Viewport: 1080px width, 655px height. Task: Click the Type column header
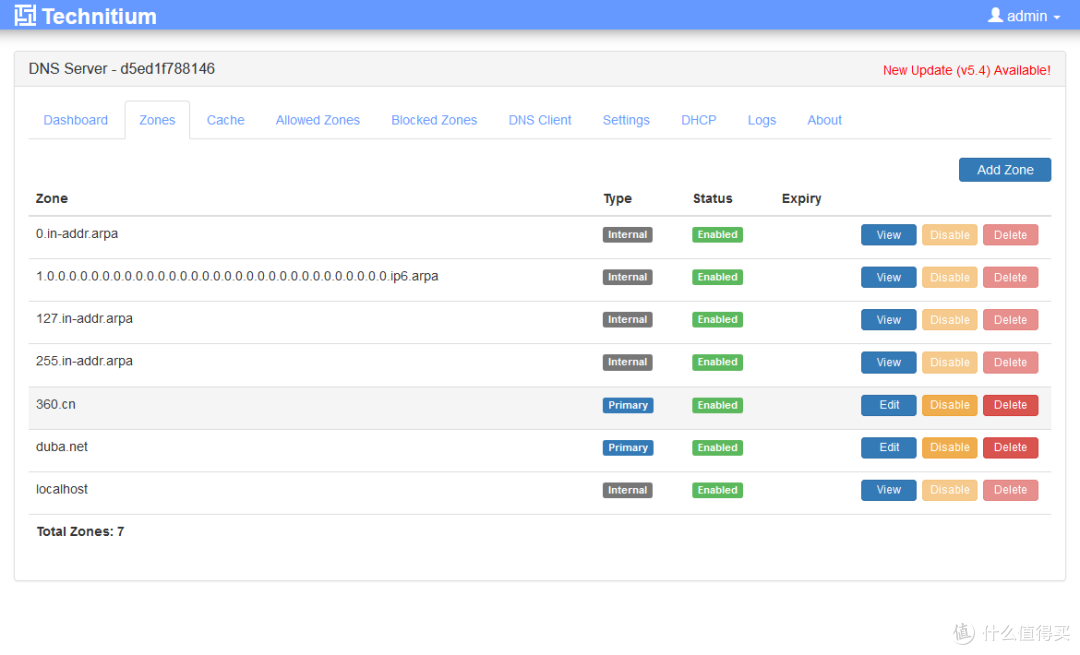(617, 198)
